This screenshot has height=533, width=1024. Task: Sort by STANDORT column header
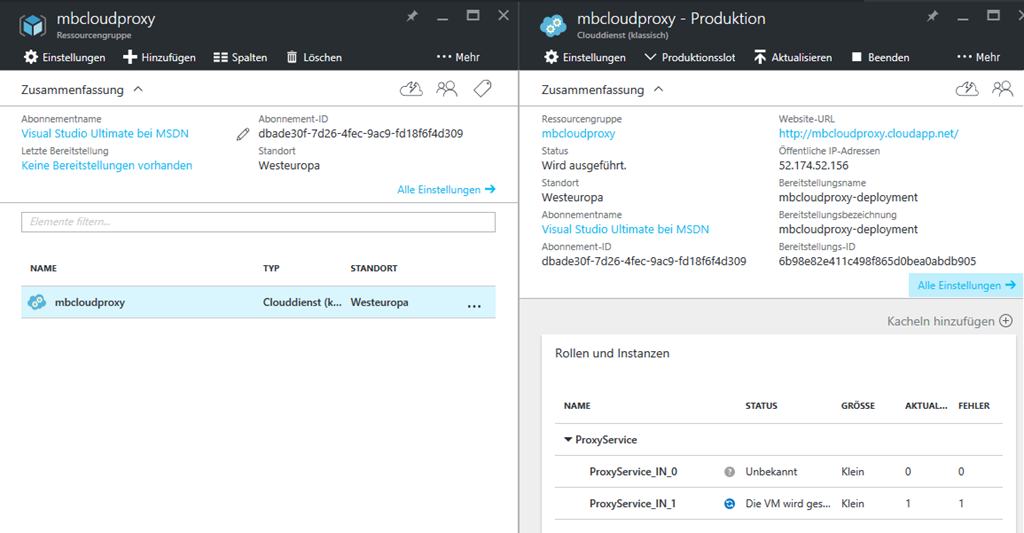click(374, 268)
